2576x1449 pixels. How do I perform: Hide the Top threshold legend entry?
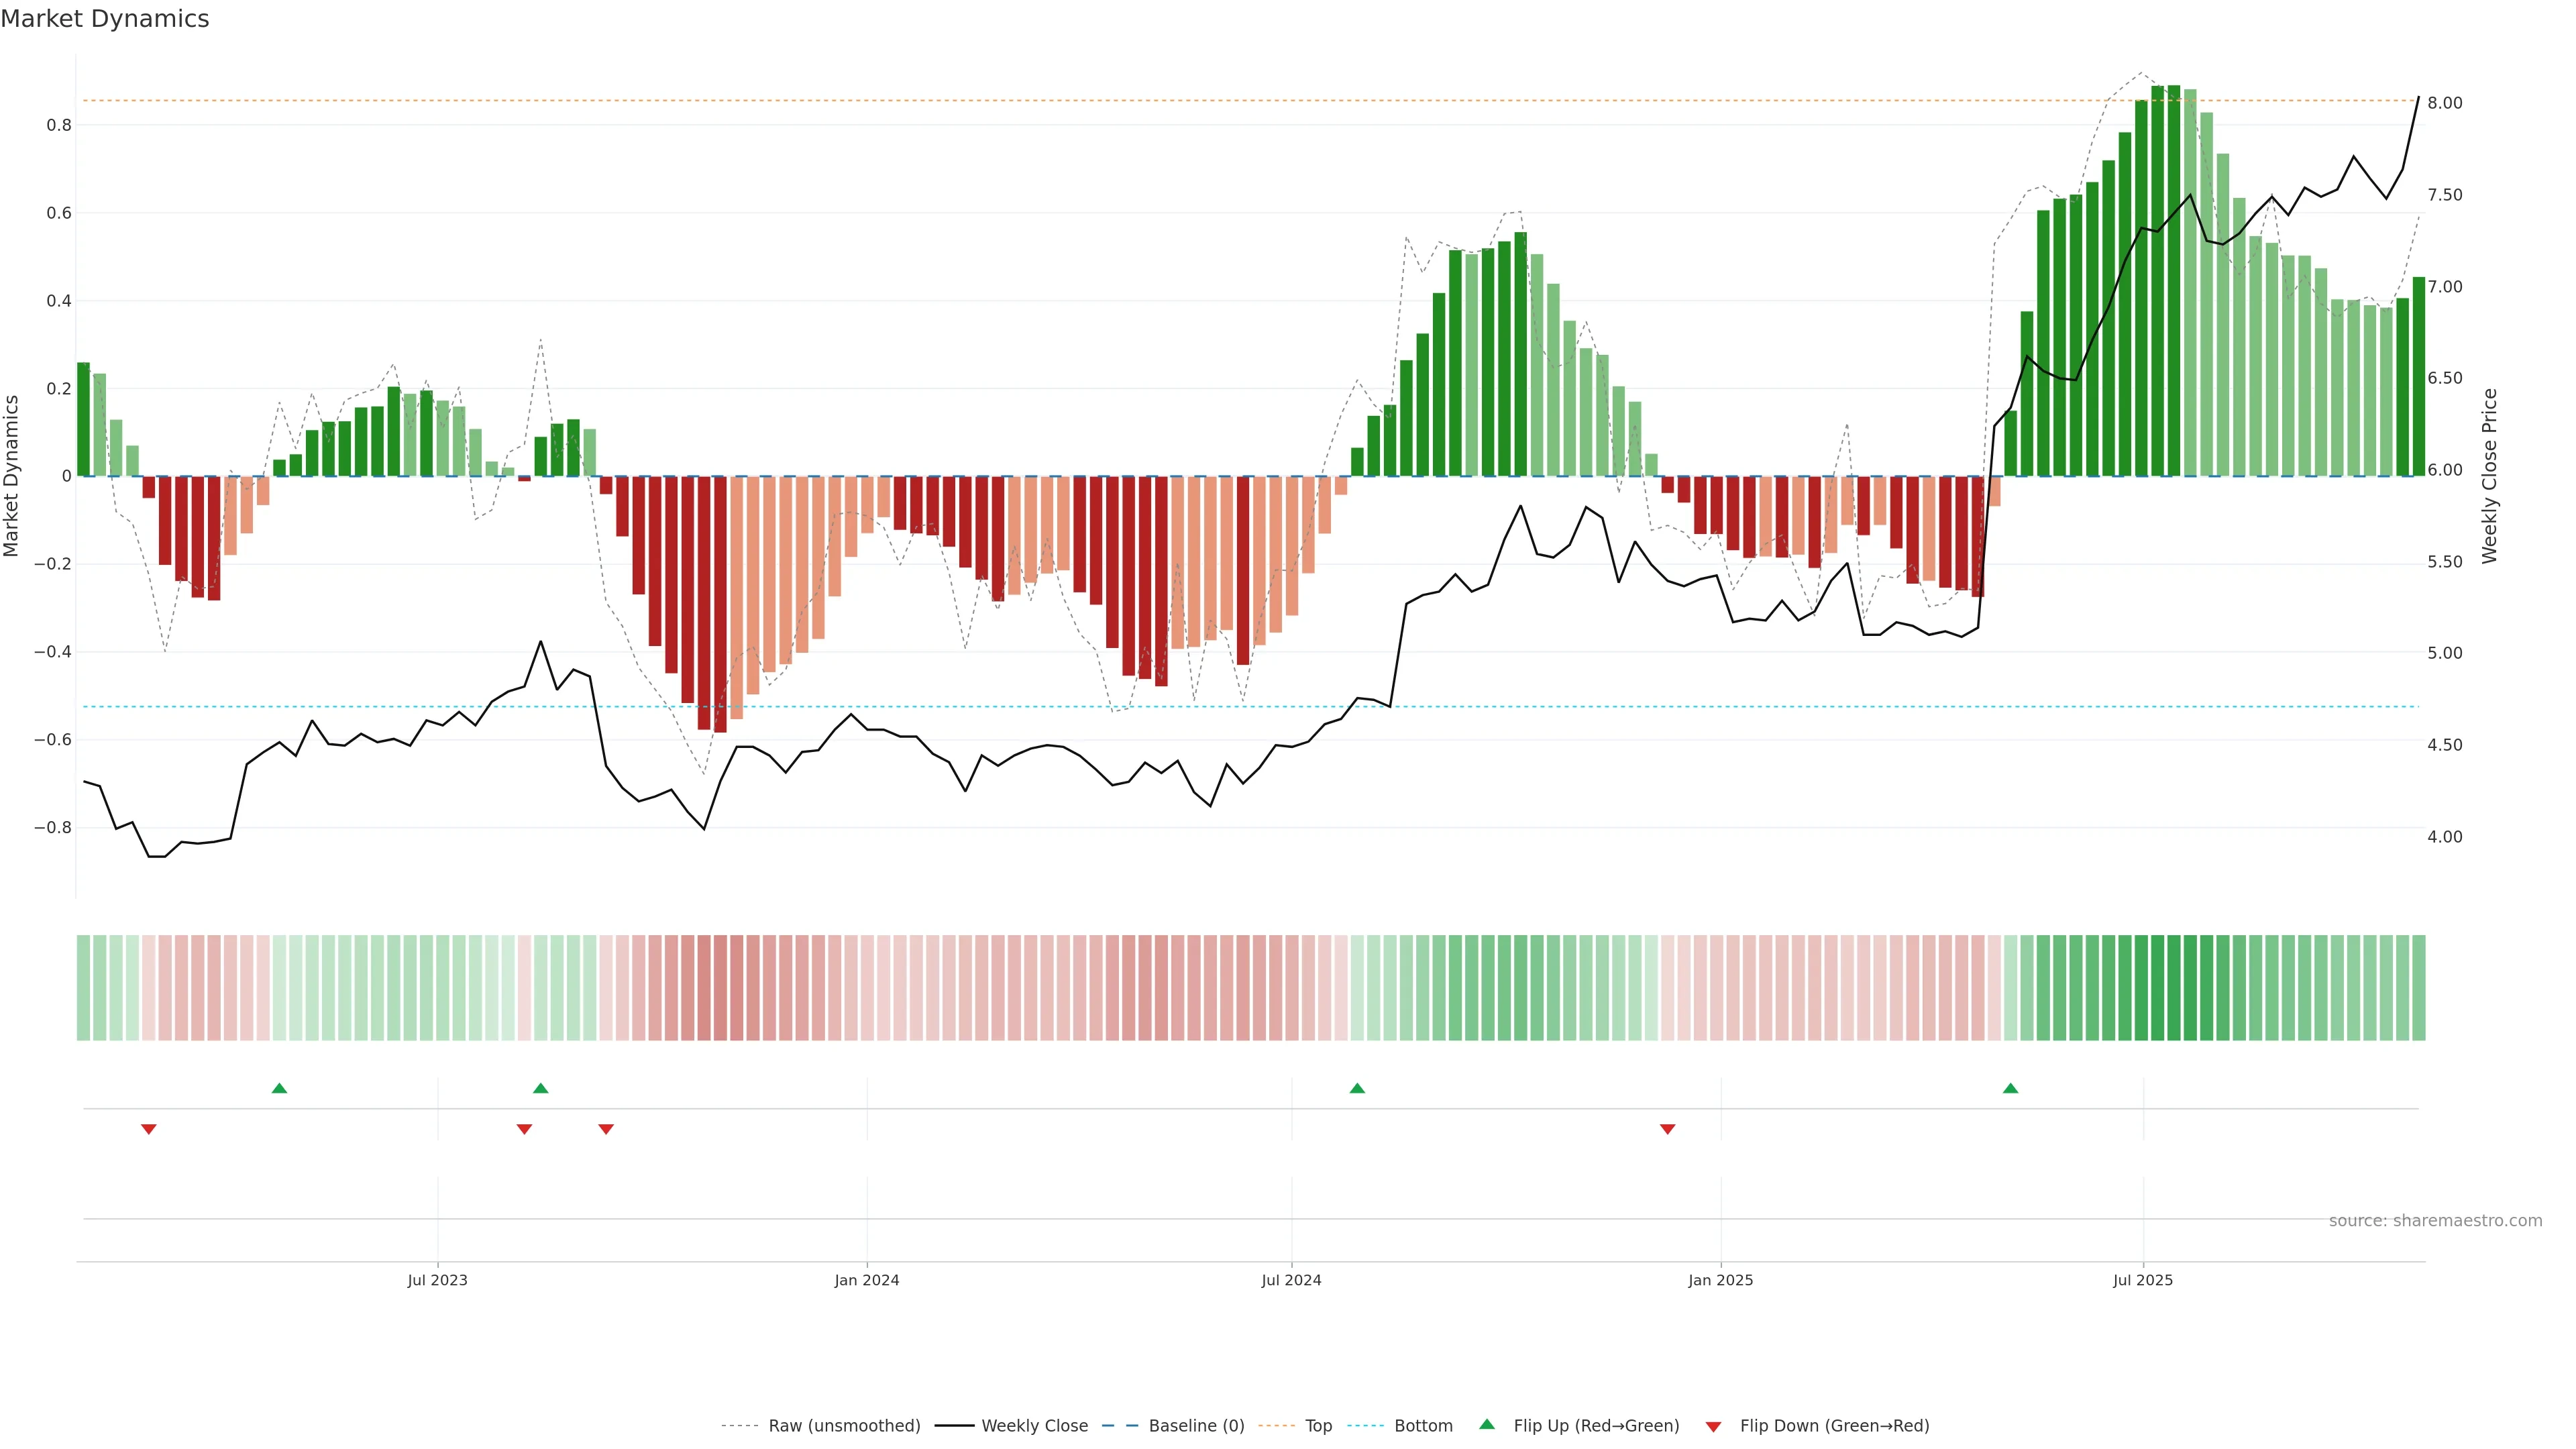[x=1318, y=1426]
